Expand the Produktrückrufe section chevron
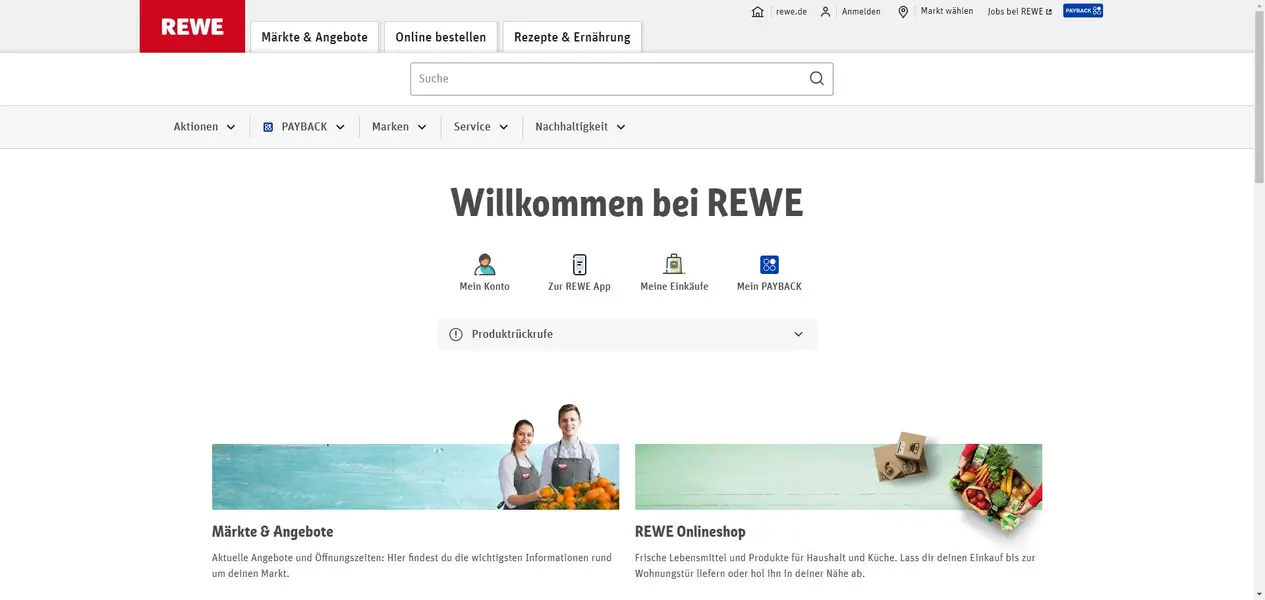1265x600 pixels. coord(798,334)
